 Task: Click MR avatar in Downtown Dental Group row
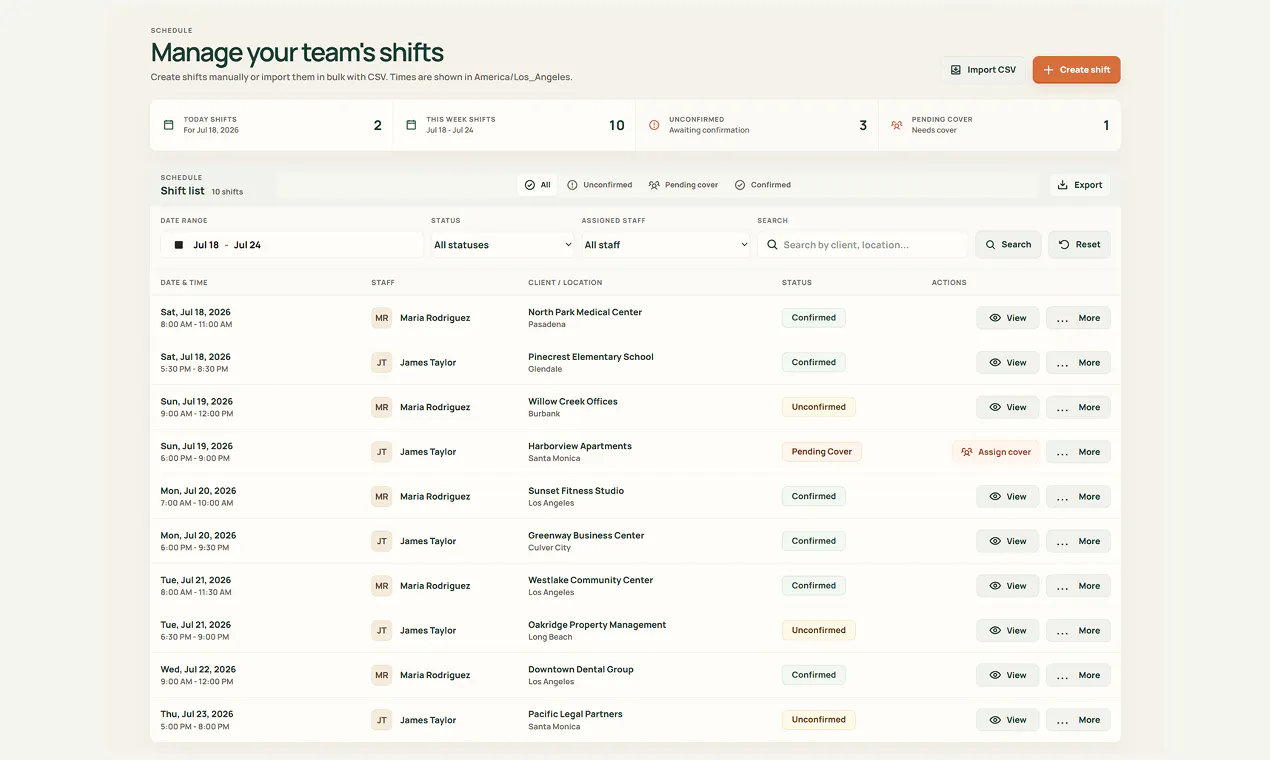click(x=382, y=675)
